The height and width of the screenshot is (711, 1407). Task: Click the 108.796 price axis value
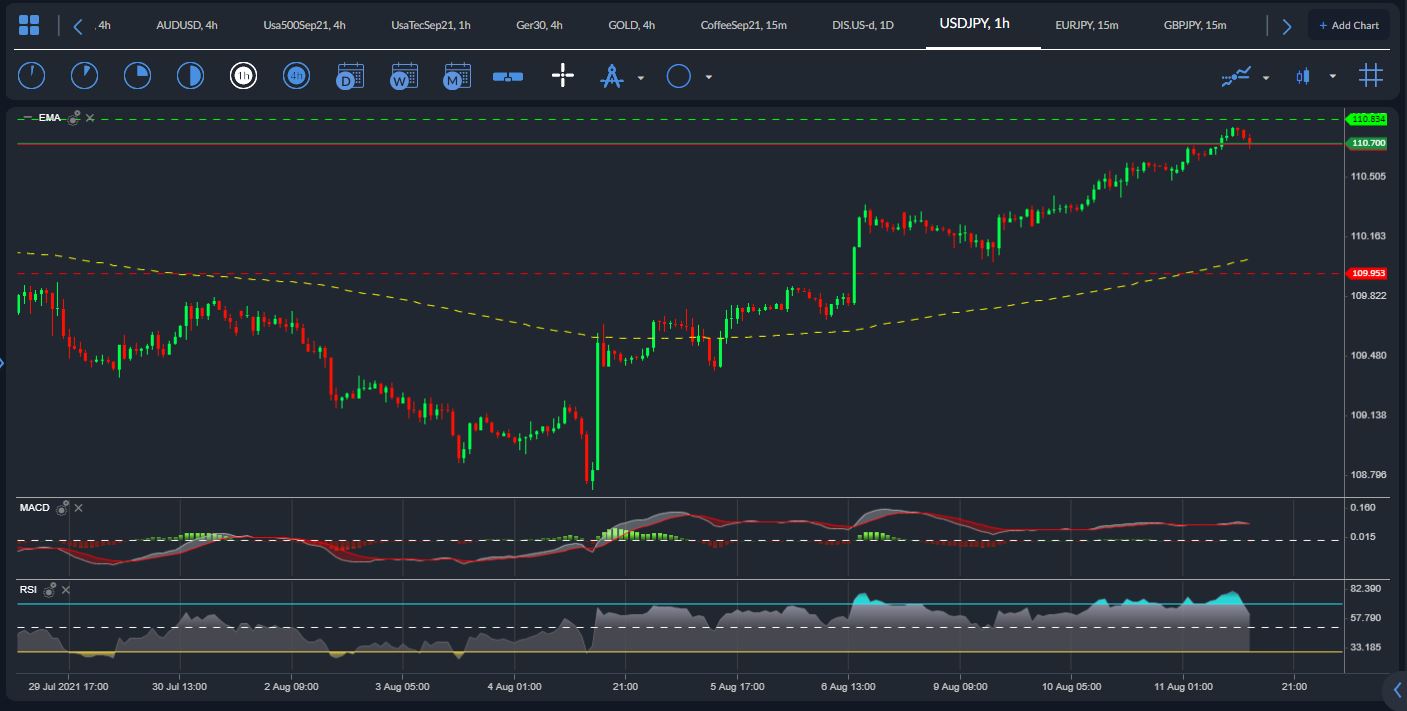coord(1368,474)
